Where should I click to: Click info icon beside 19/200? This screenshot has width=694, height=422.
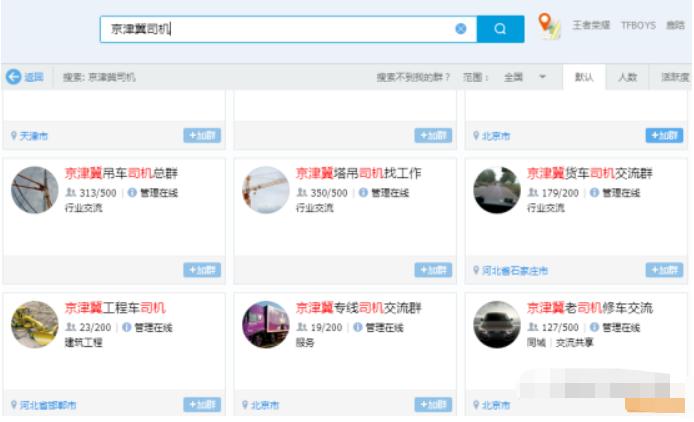pos(358,327)
